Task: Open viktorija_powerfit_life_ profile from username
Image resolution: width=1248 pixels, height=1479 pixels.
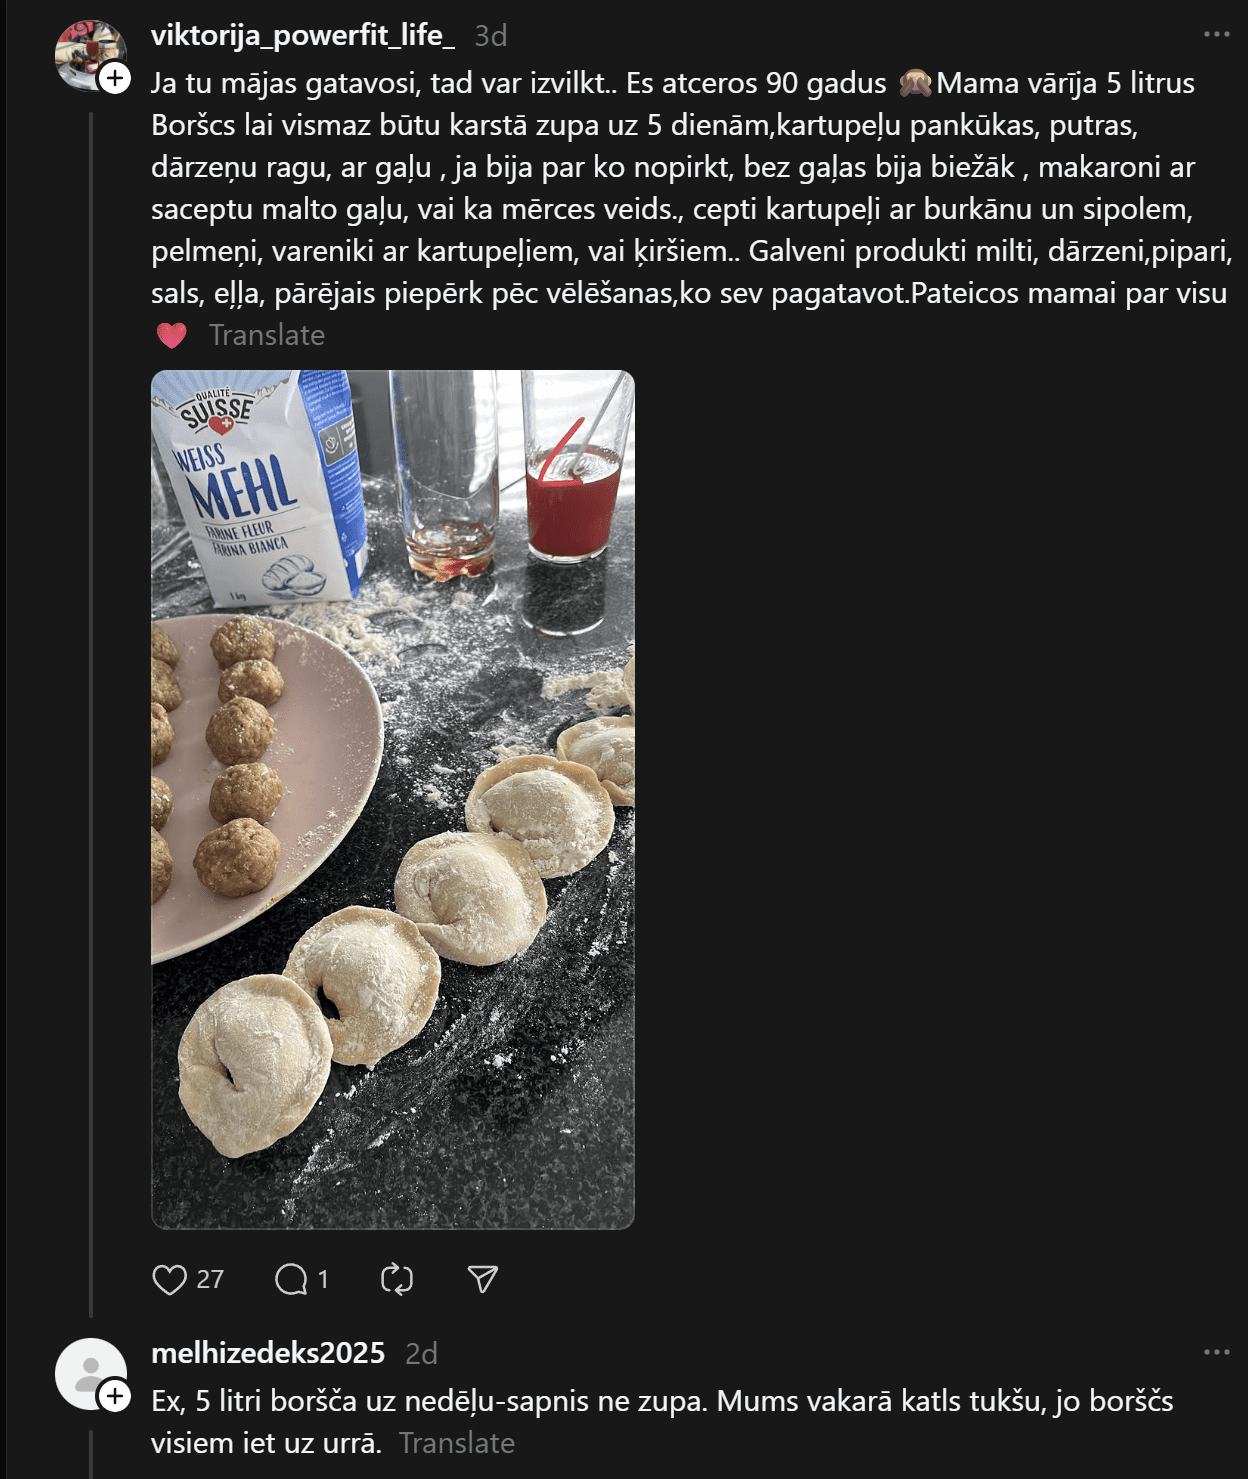Action: coord(302,35)
